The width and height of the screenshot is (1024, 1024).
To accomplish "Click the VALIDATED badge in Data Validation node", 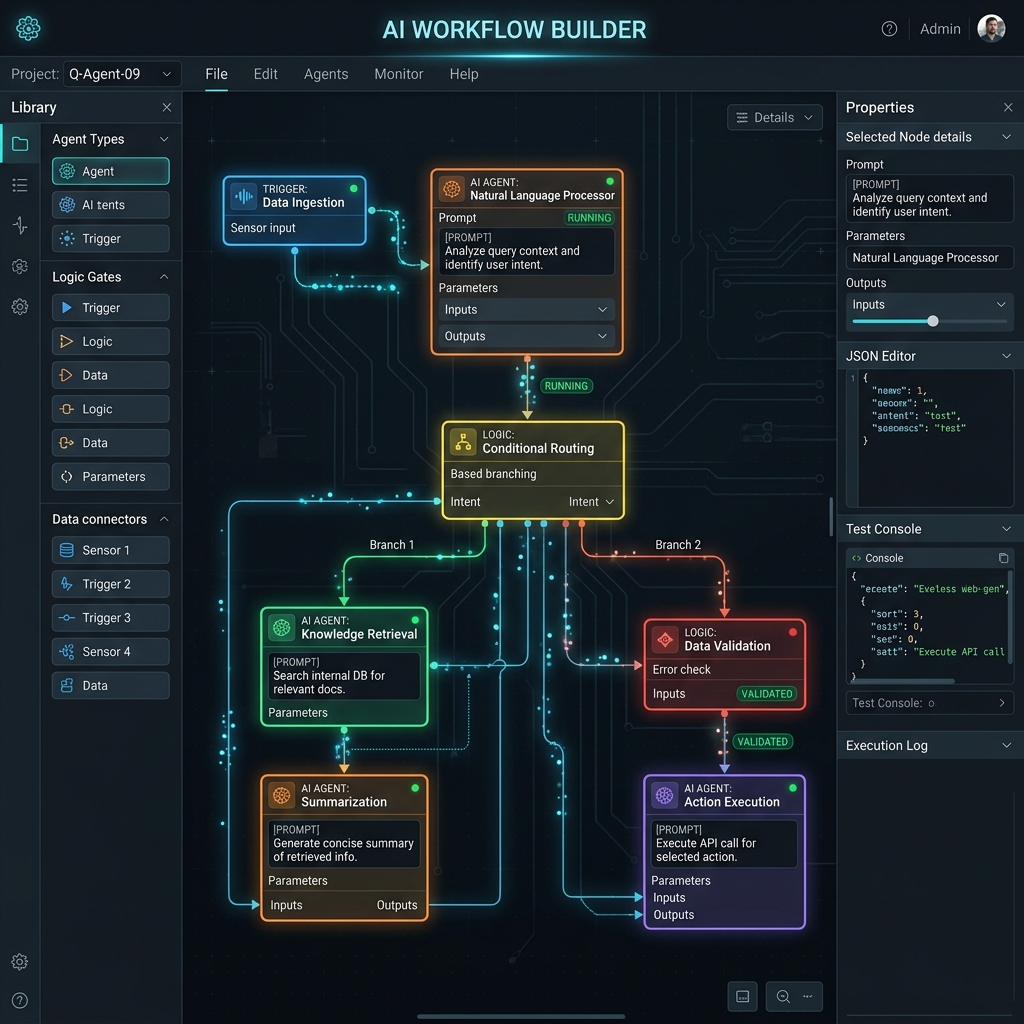I will pyautogui.click(x=767, y=694).
